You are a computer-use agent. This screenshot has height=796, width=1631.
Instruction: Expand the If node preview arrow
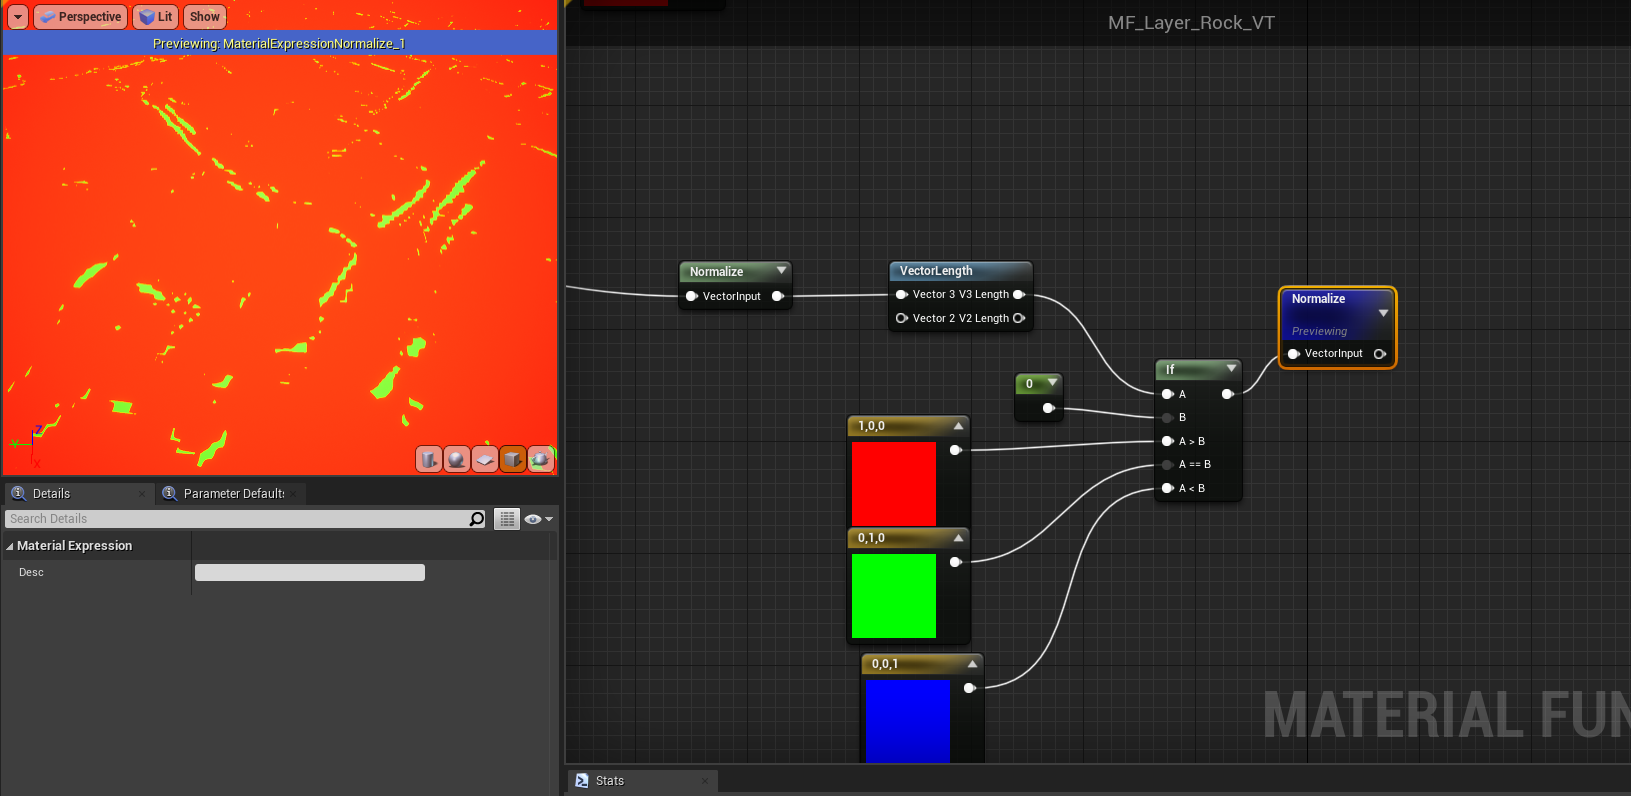click(1231, 369)
